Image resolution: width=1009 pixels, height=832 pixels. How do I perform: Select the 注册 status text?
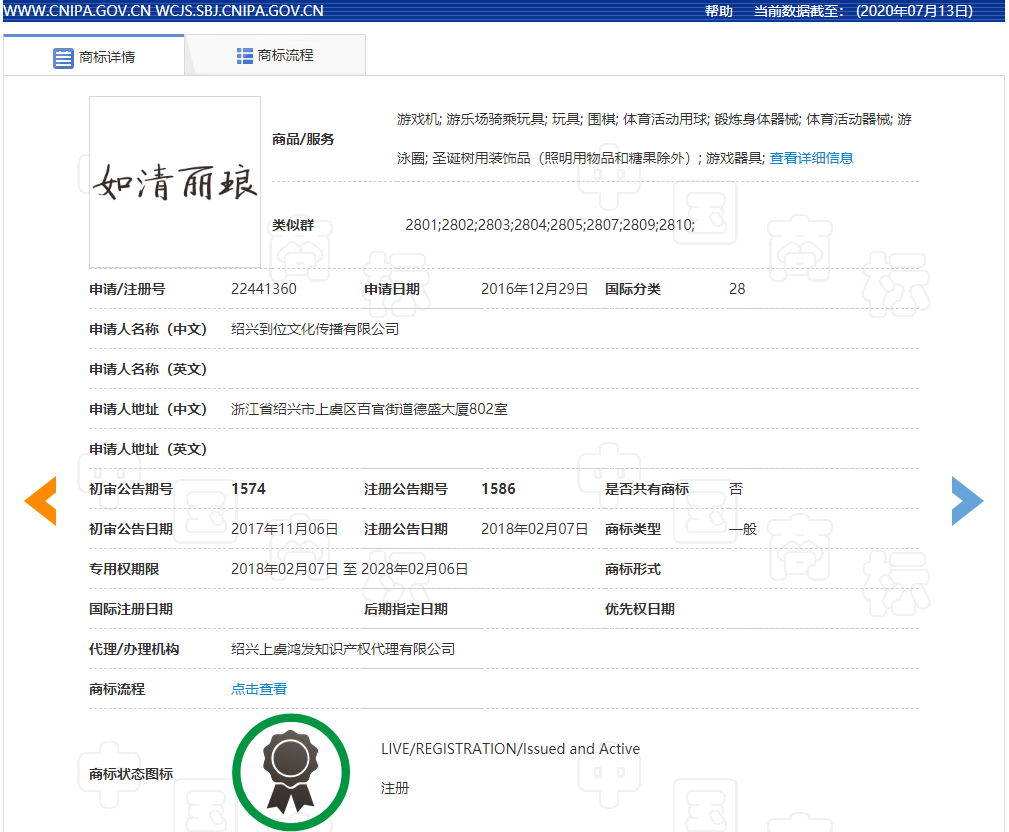394,788
